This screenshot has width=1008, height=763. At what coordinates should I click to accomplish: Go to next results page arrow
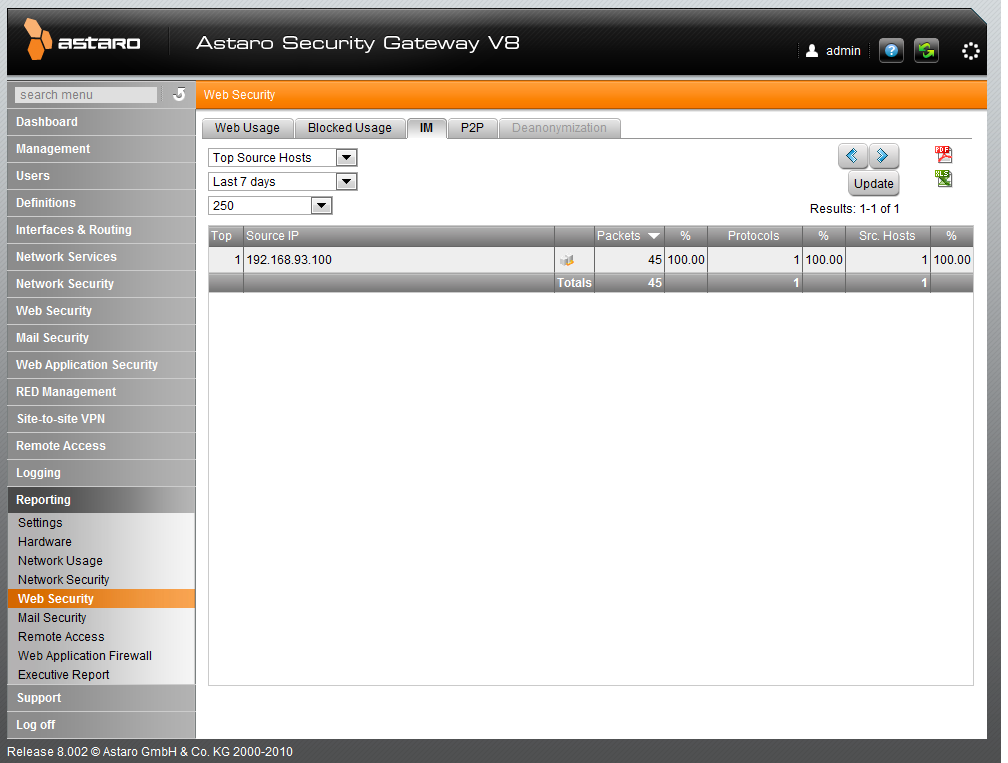pos(884,156)
